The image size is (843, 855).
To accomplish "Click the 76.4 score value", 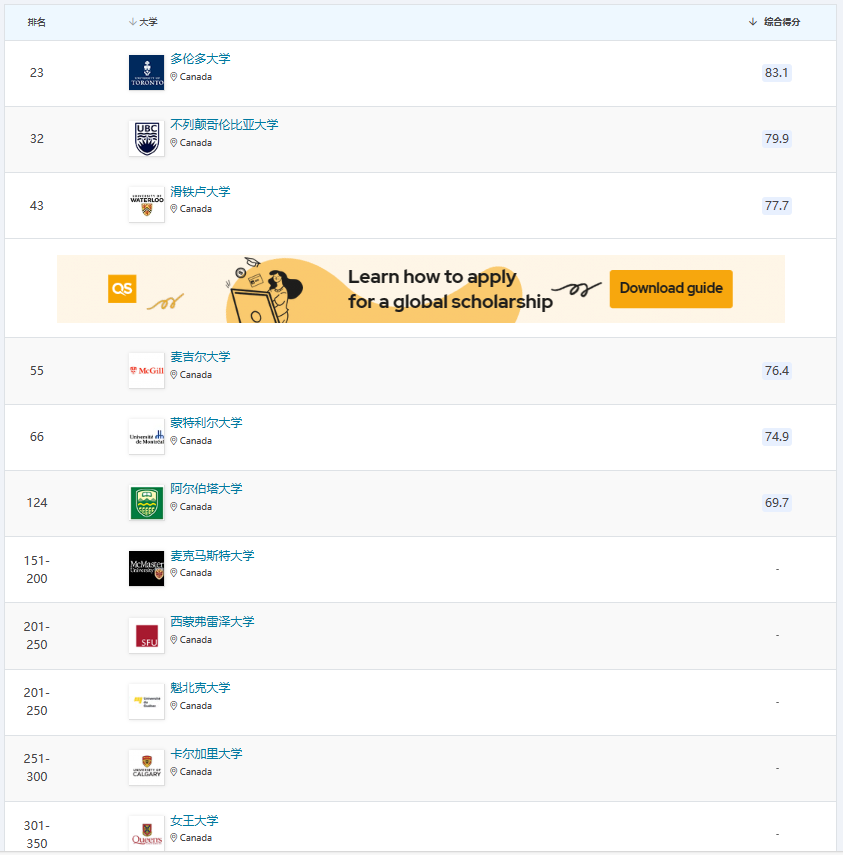I will coord(776,371).
